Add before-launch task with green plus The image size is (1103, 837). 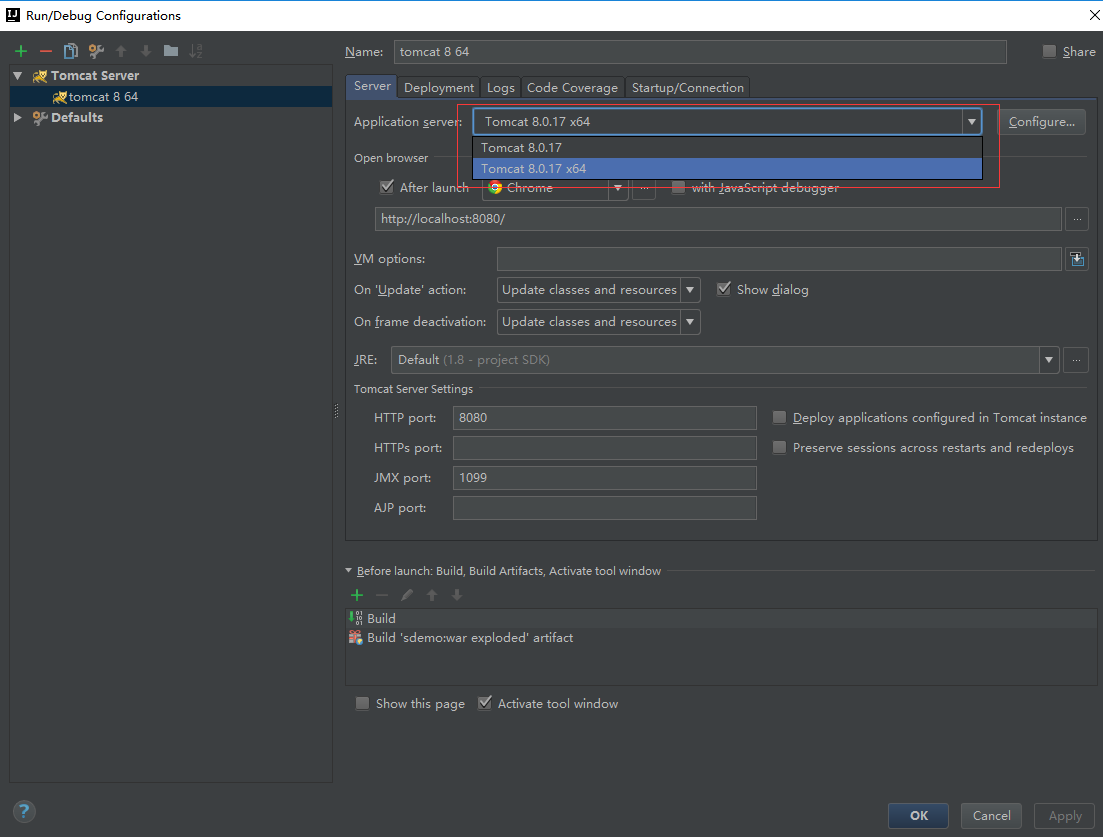point(357,595)
